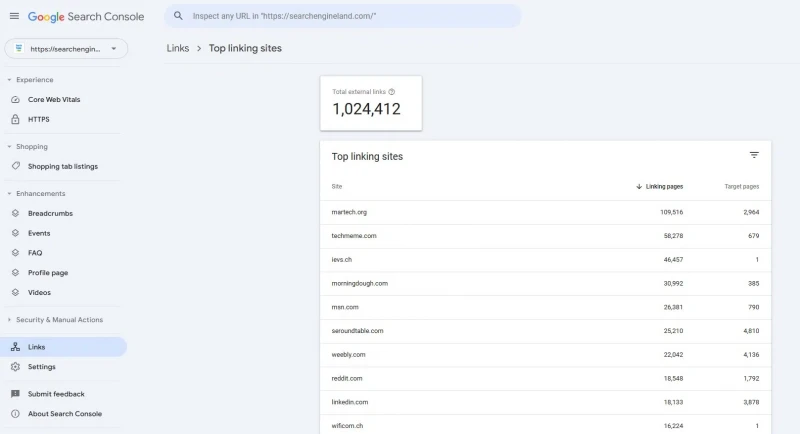Click the sort arrow beside Linking pages
This screenshot has height=434, width=800.
click(639, 187)
